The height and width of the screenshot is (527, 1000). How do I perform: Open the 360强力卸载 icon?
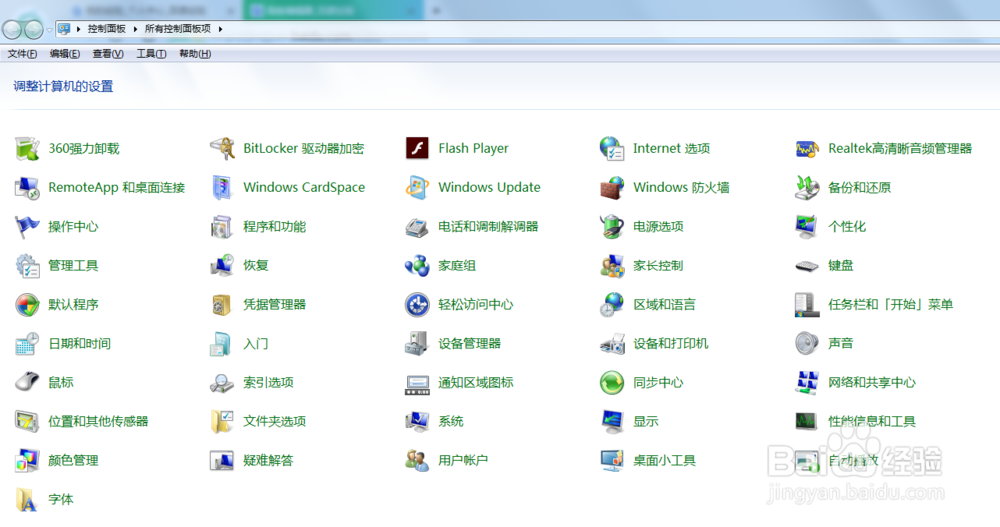pos(27,149)
